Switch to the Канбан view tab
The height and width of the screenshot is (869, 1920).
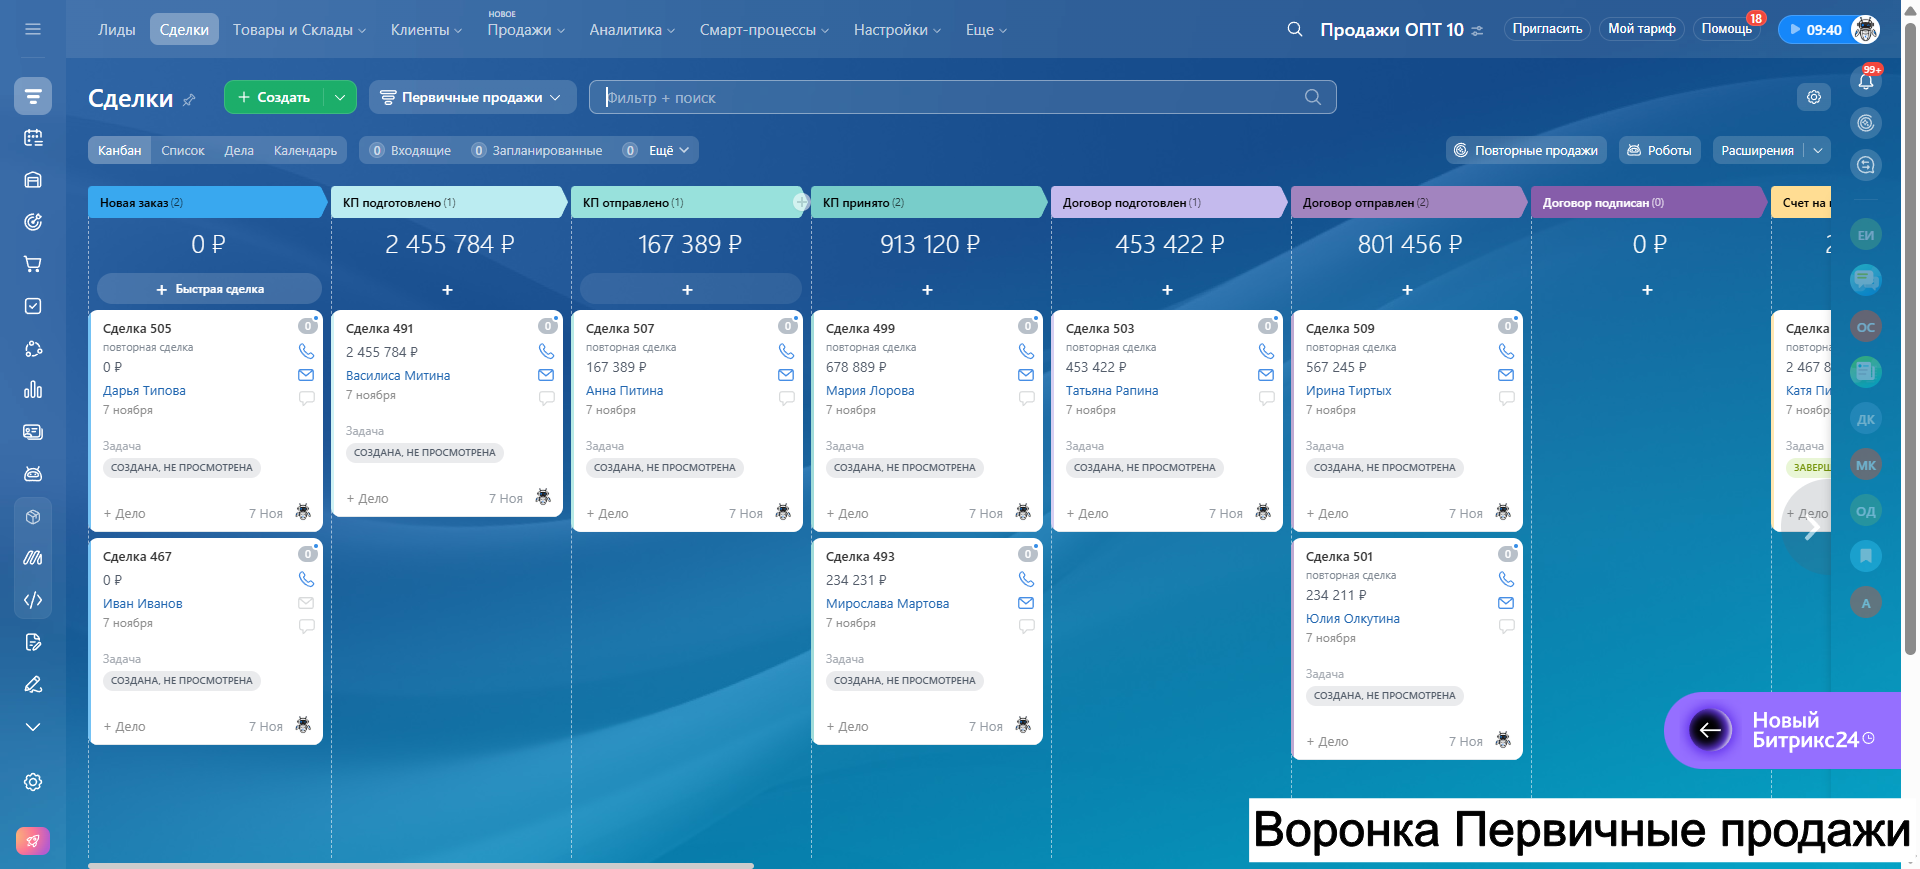coord(120,150)
